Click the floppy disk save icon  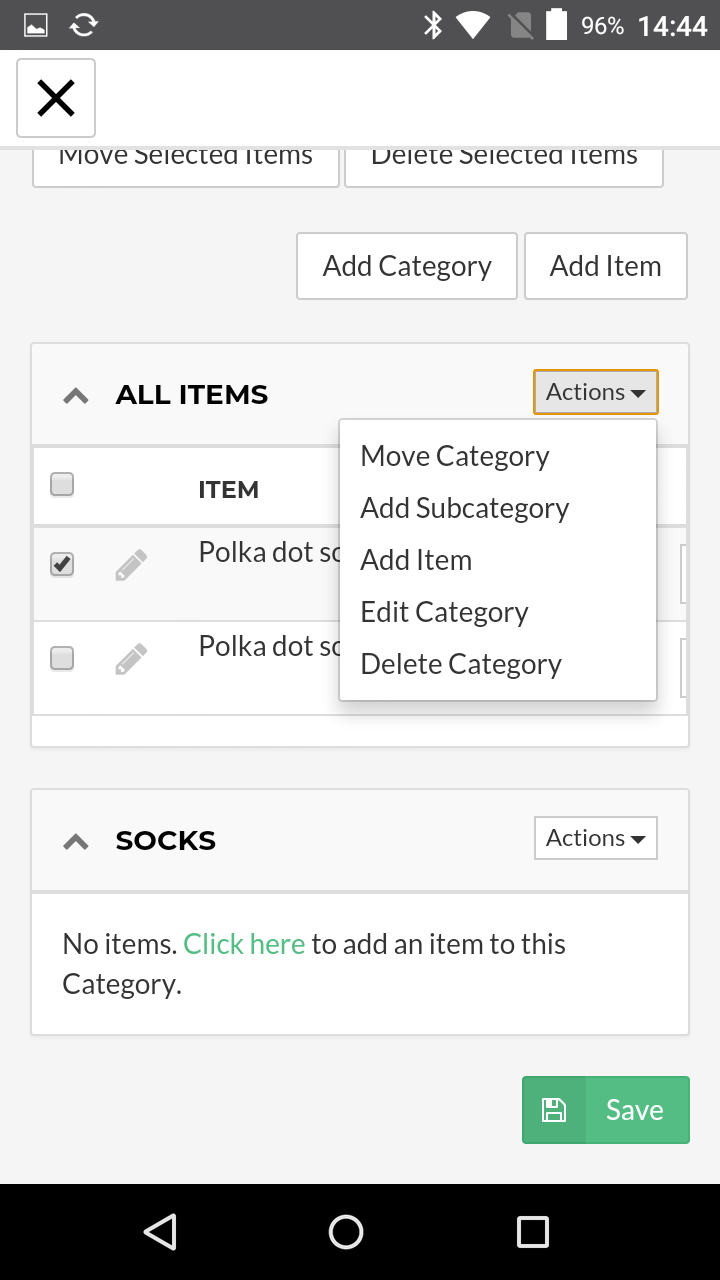point(554,1110)
